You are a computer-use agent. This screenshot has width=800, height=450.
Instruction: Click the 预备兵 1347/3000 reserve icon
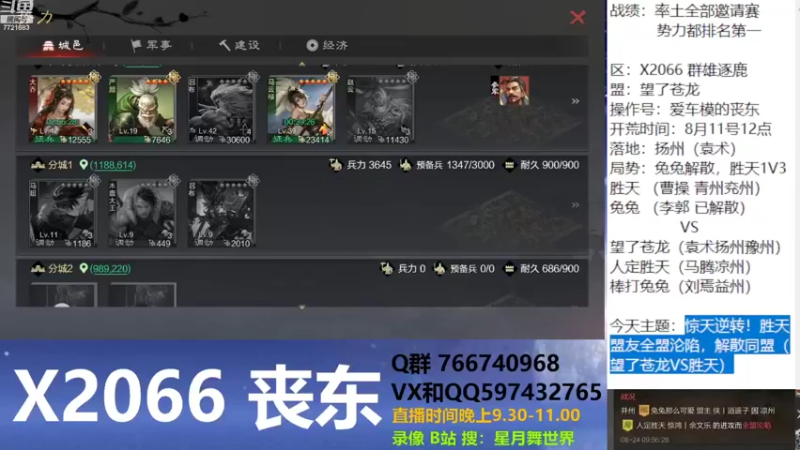click(406, 165)
